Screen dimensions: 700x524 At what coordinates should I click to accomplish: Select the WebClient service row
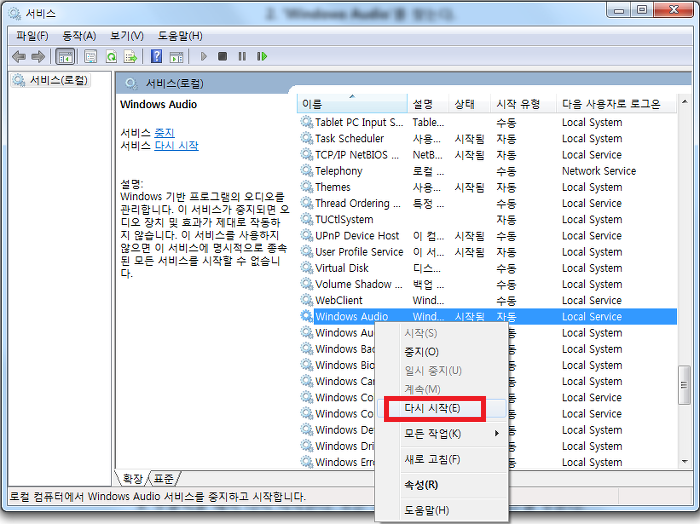click(x=488, y=300)
